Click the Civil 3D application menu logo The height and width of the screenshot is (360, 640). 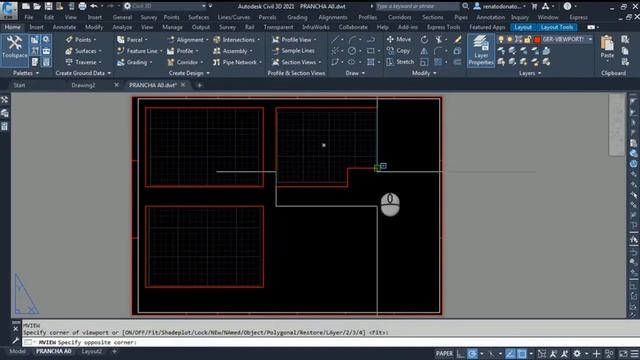9,10
